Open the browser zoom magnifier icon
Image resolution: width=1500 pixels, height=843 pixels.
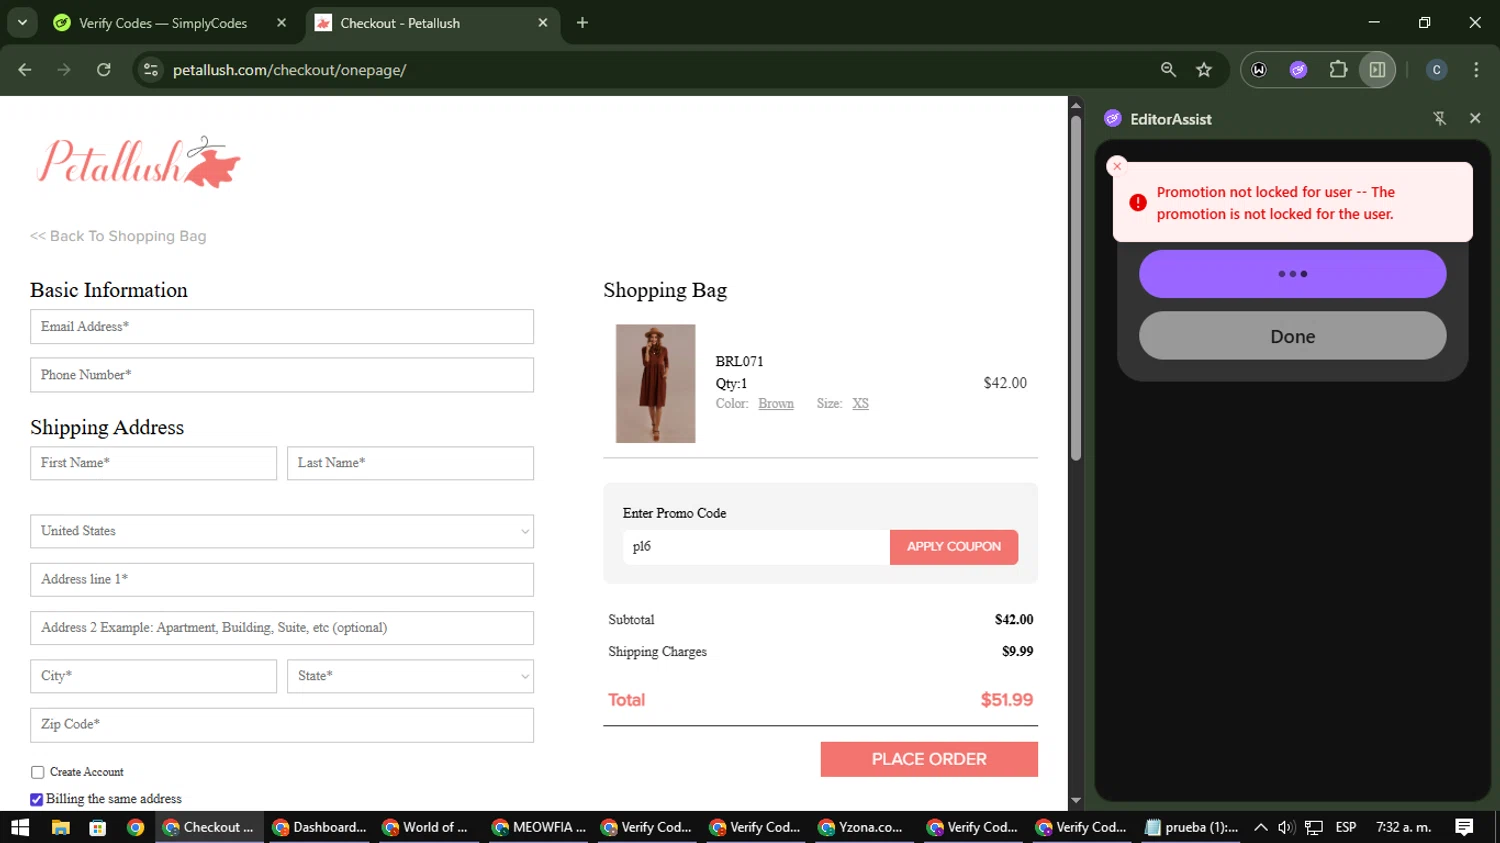pos(1168,70)
